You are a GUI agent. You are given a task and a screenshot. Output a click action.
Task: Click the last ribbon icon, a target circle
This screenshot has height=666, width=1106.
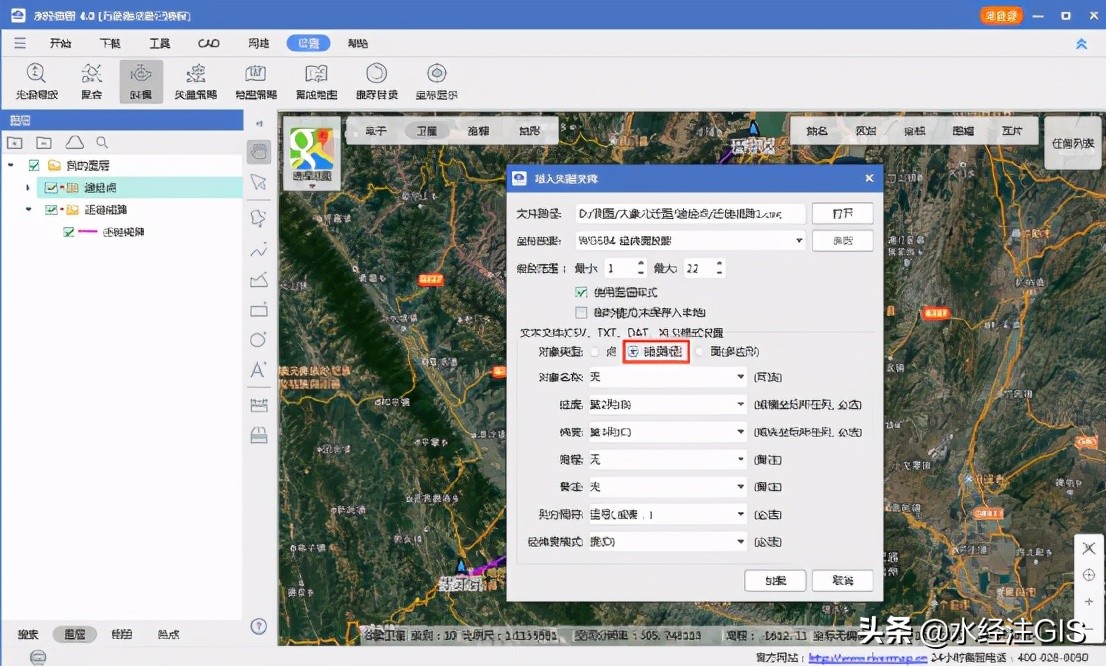click(437, 73)
